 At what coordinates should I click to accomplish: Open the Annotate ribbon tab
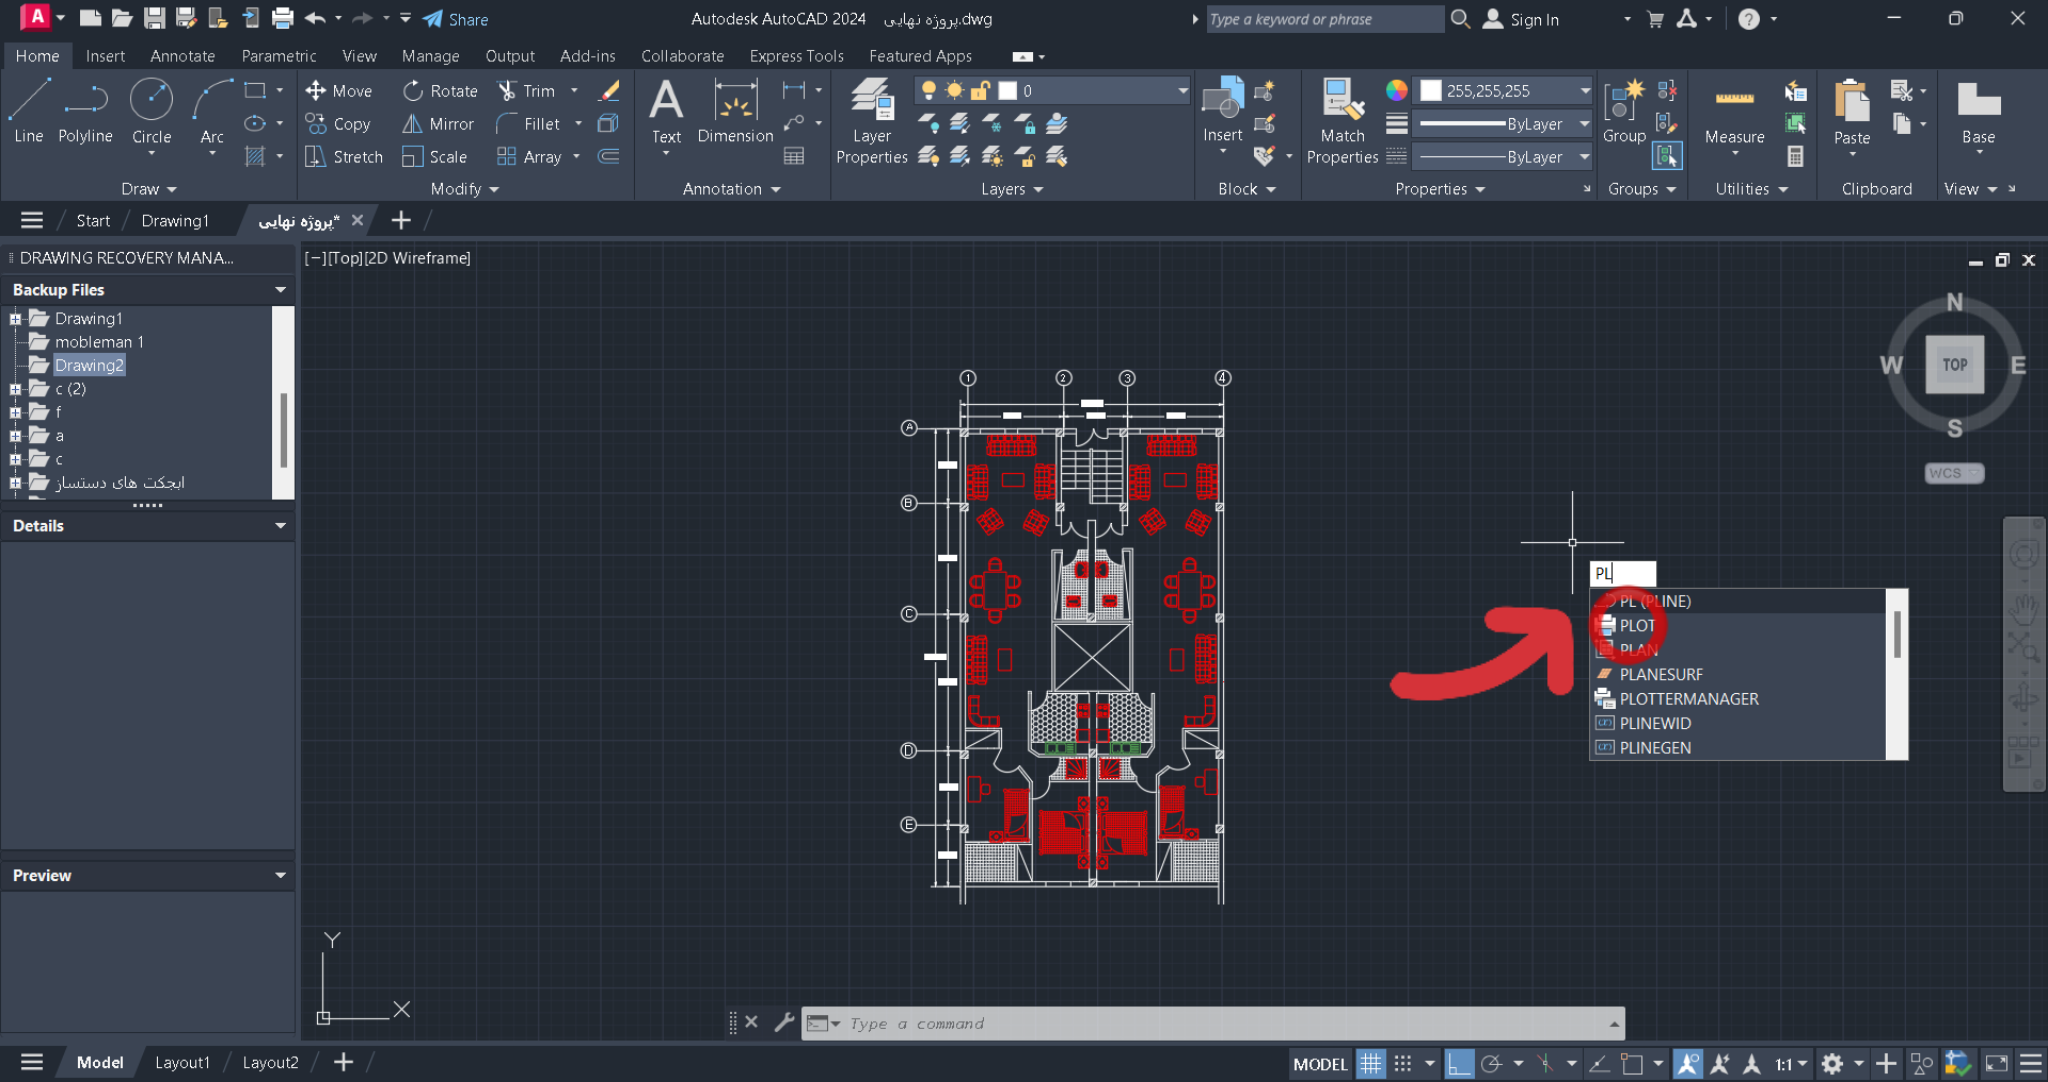[182, 56]
